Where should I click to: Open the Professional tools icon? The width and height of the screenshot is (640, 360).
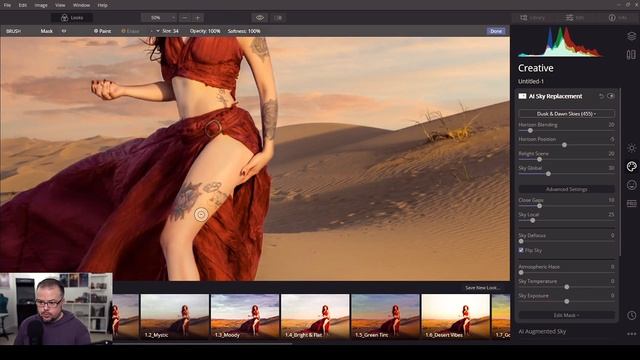631,203
